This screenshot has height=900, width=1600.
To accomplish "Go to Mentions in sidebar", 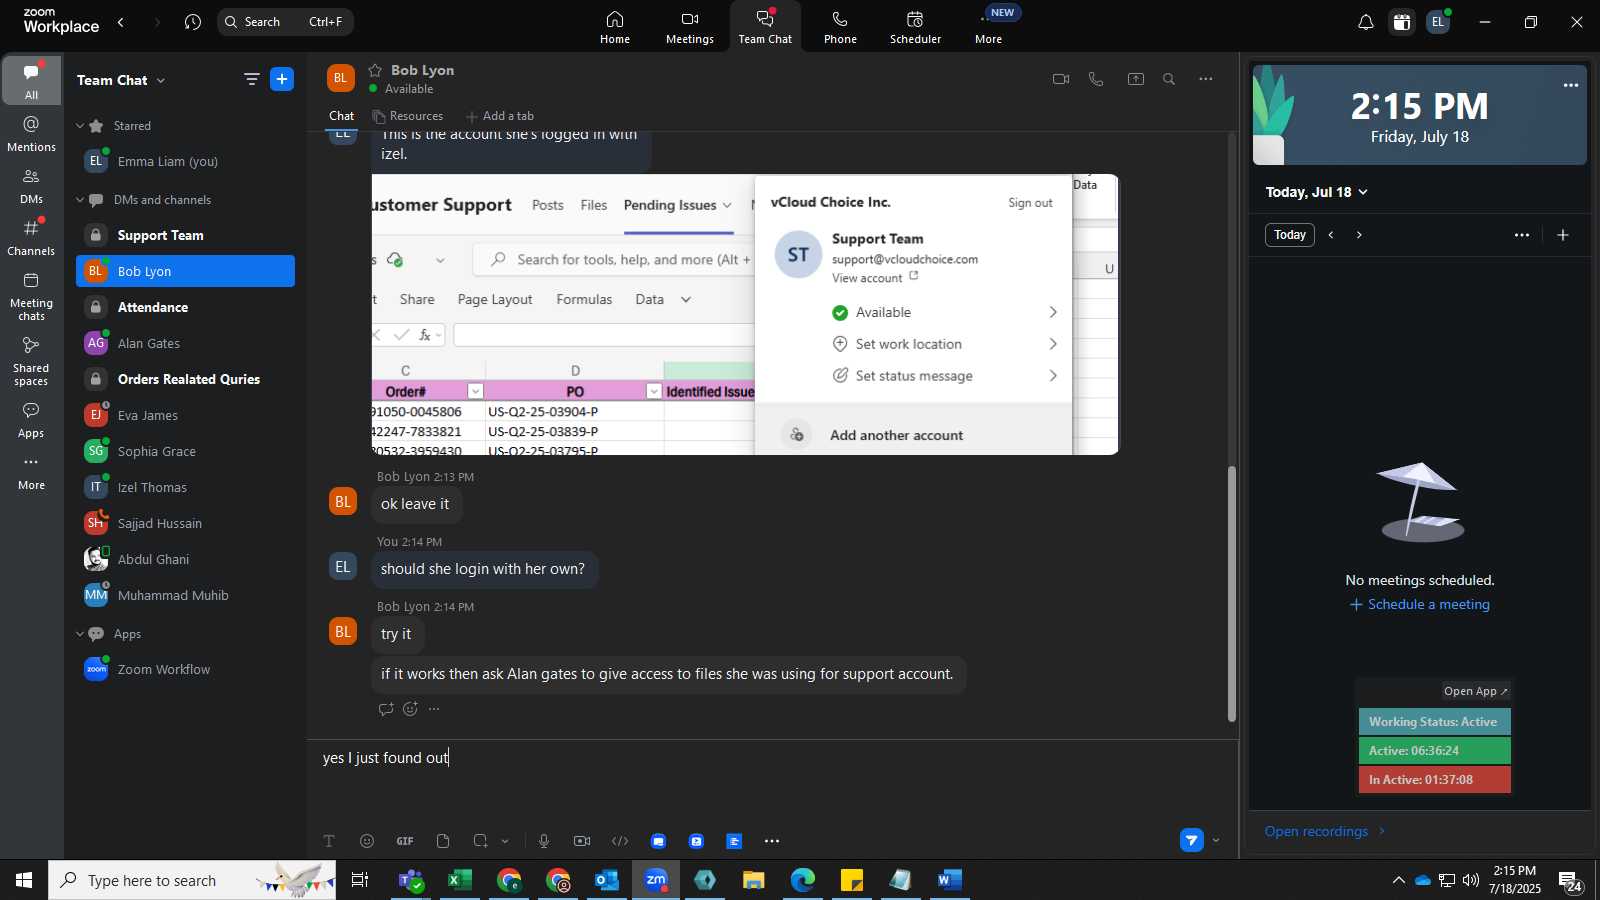I will pos(31,133).
